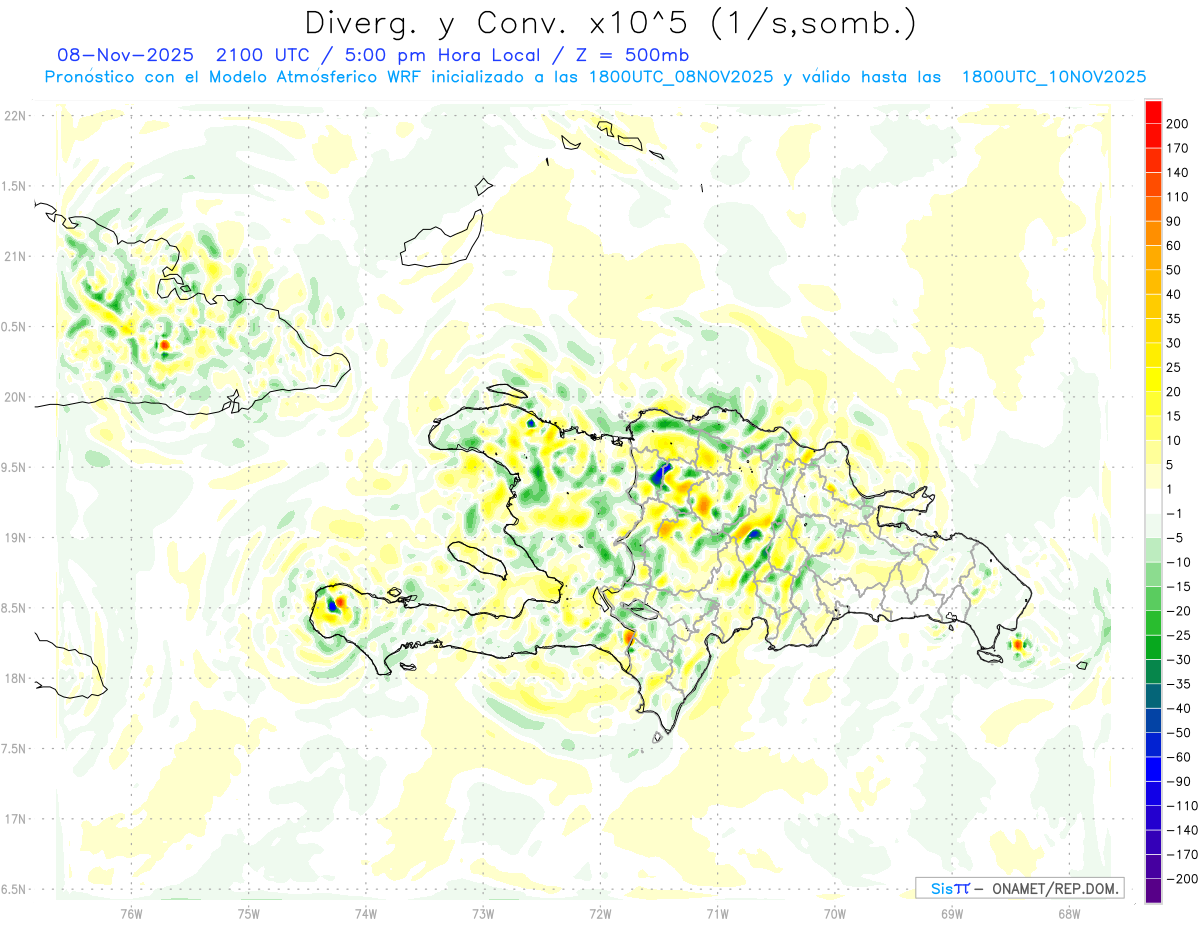Click the '-140' colorbar value
The width and height of the screenshot is (1200, 927).
click(x=1181, y=830)
